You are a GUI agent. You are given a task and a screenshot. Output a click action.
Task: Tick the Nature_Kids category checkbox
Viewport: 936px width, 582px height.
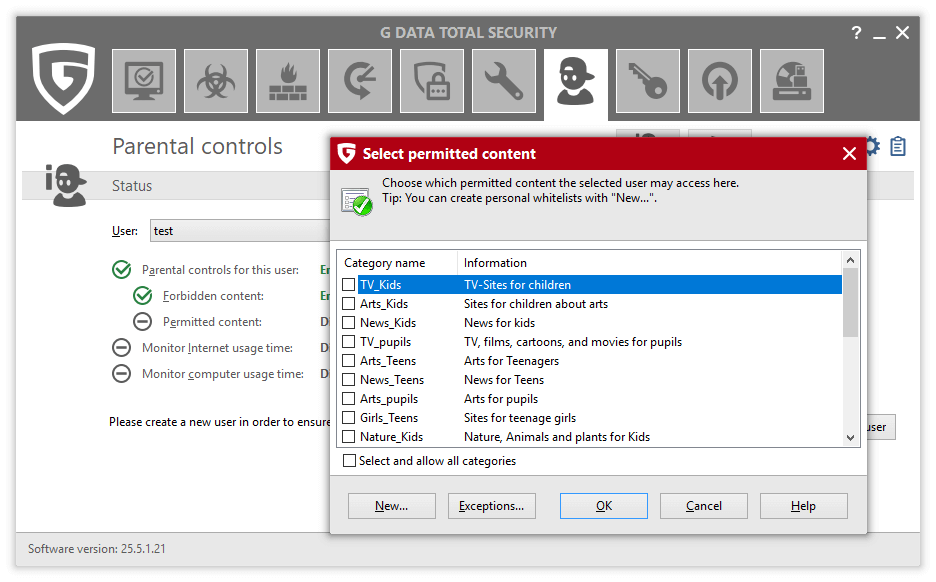349,437
